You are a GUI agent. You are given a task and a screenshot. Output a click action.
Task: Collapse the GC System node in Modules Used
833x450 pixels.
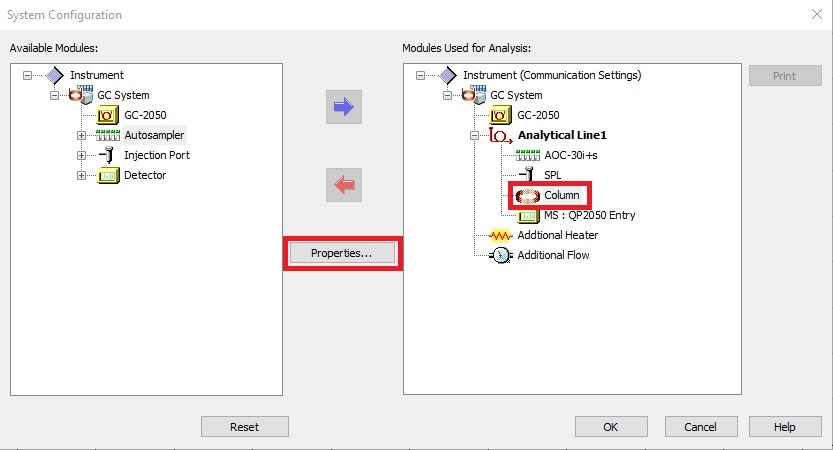(447, 96)
